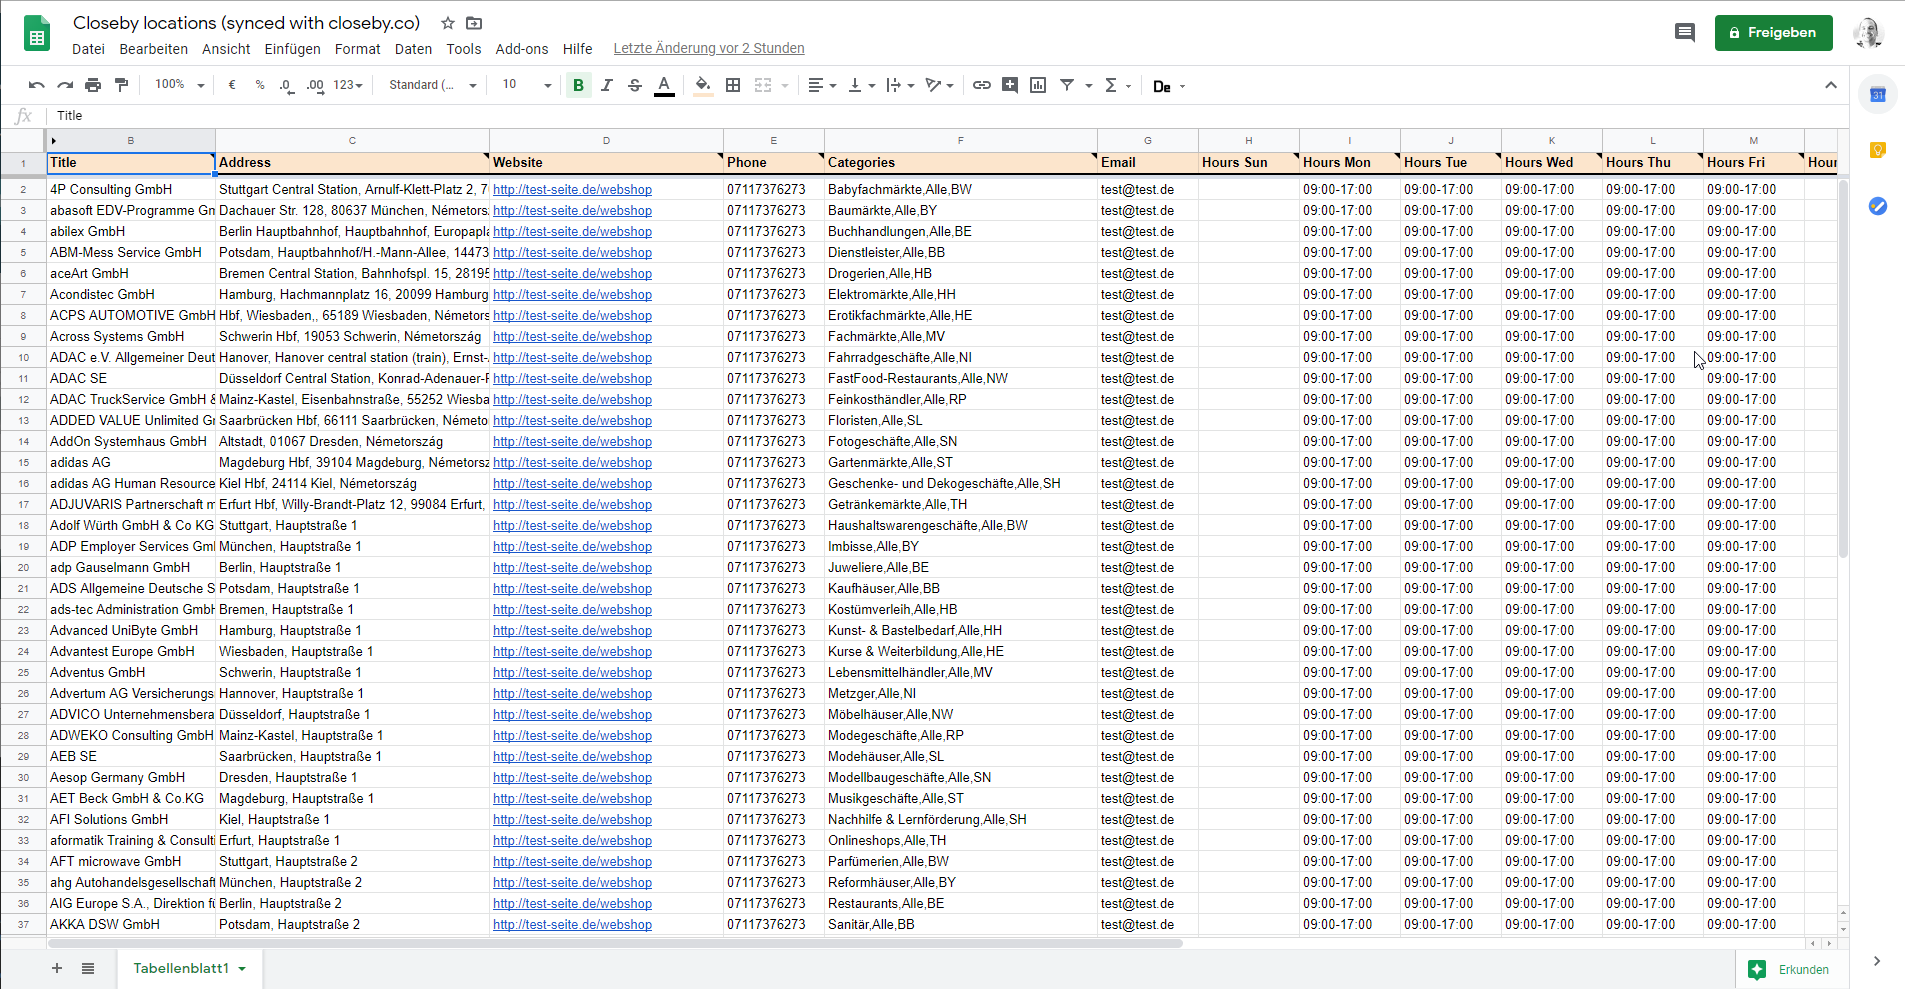Open Google Tasks in the side panel

pyautogui.click(x=1878, y=206)
